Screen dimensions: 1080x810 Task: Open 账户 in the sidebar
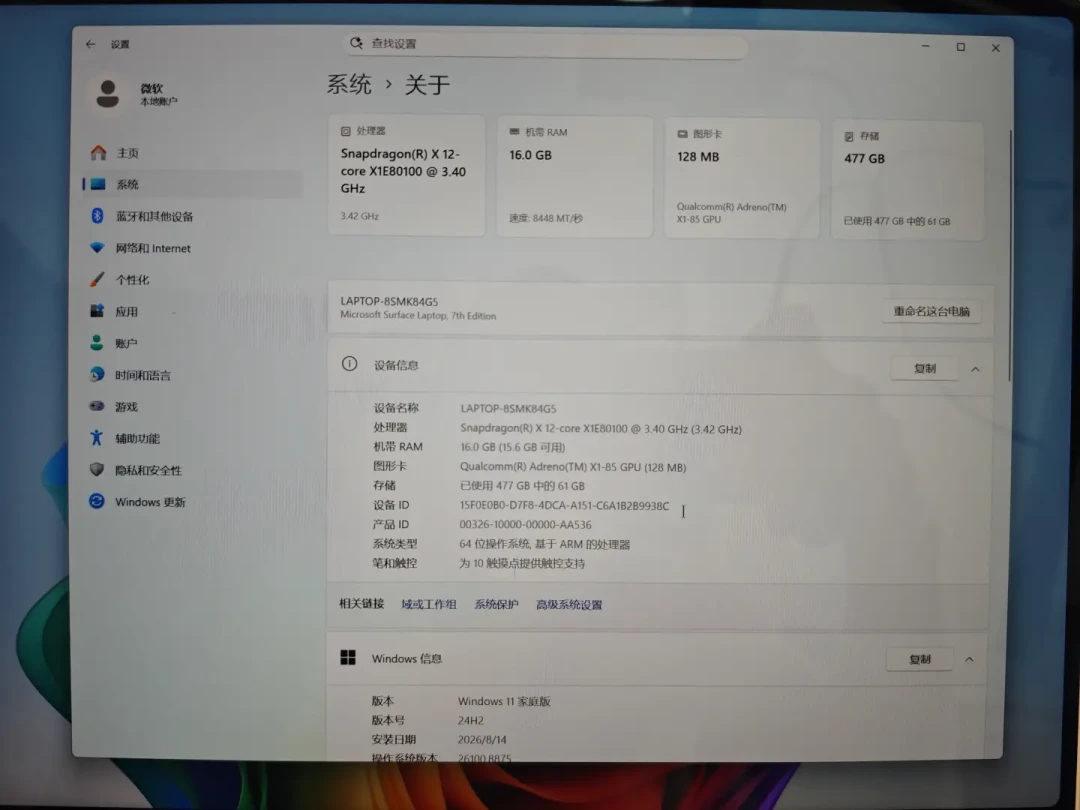coord(193,343)
